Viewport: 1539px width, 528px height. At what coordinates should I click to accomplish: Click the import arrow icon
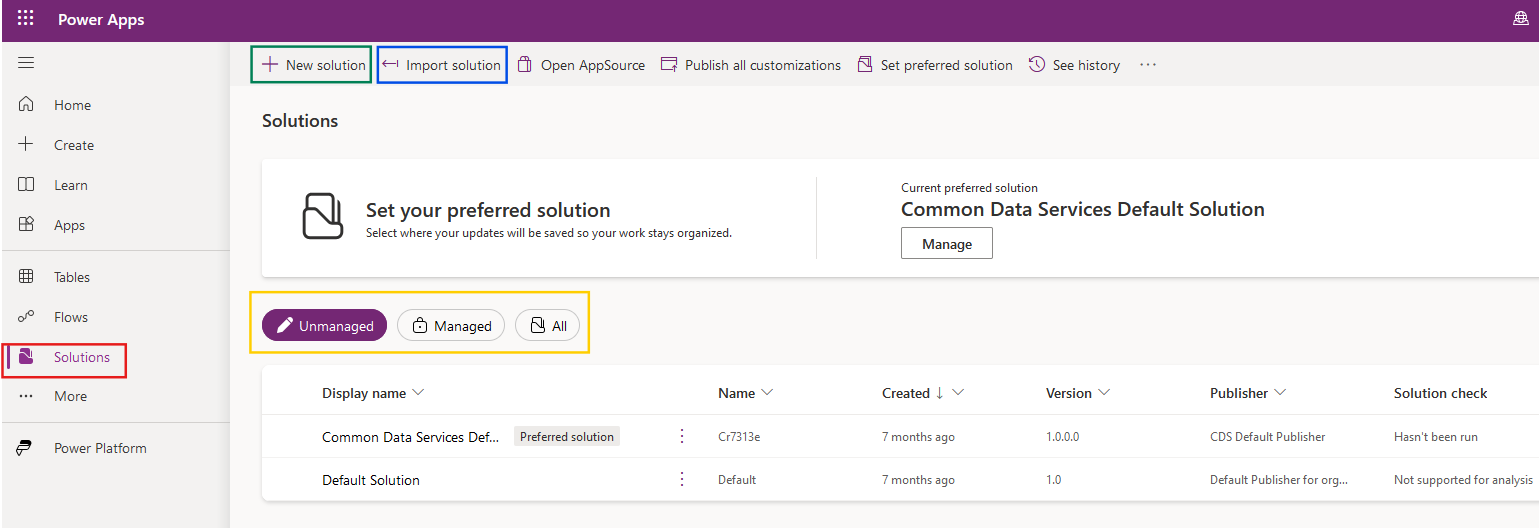pos(391,64)
